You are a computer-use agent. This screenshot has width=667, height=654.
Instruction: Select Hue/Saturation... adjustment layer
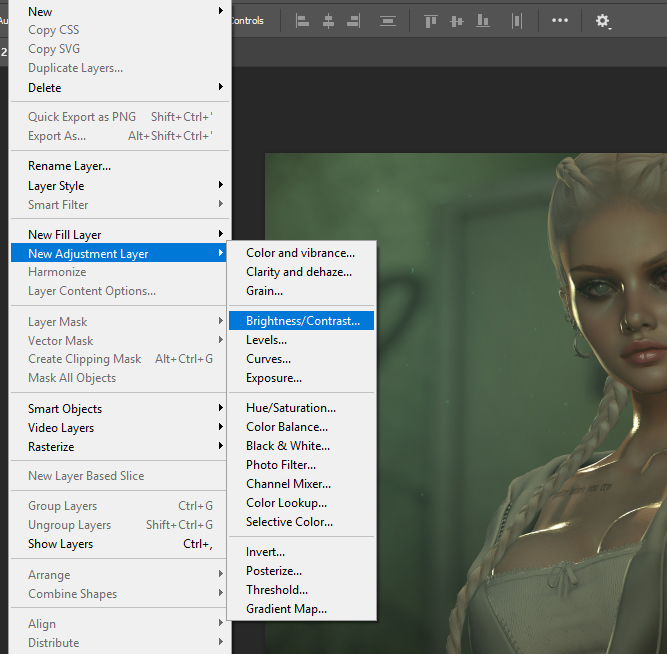(x=301, y=408)
